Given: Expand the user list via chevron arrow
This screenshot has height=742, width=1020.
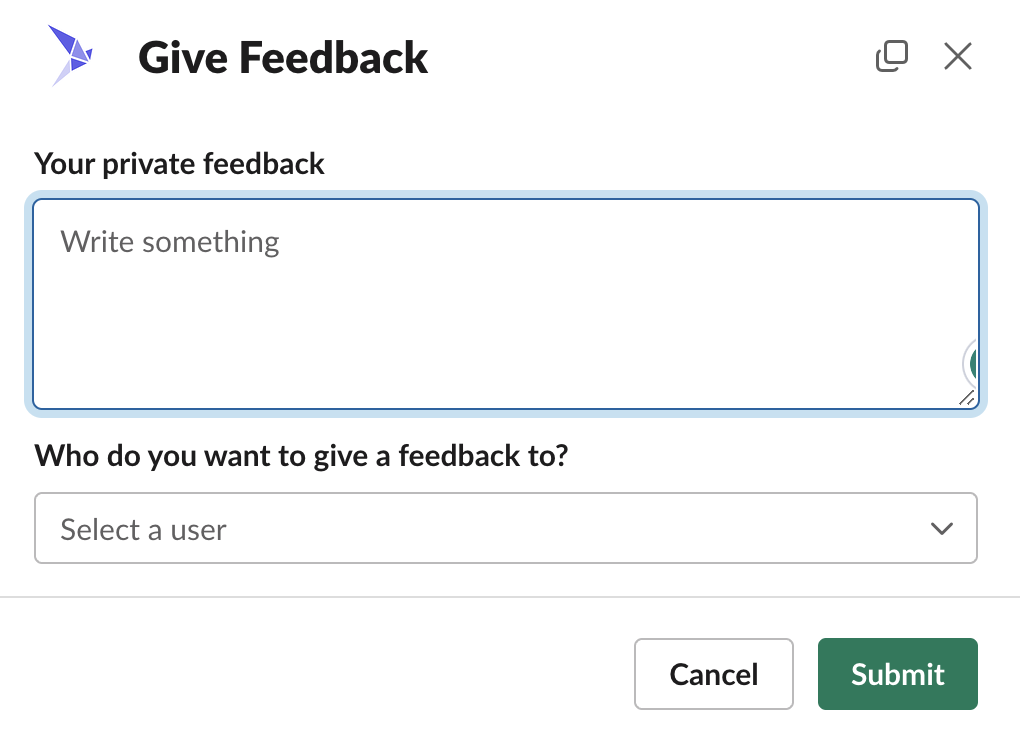Looking at the screenshot, I should [941, 528].
